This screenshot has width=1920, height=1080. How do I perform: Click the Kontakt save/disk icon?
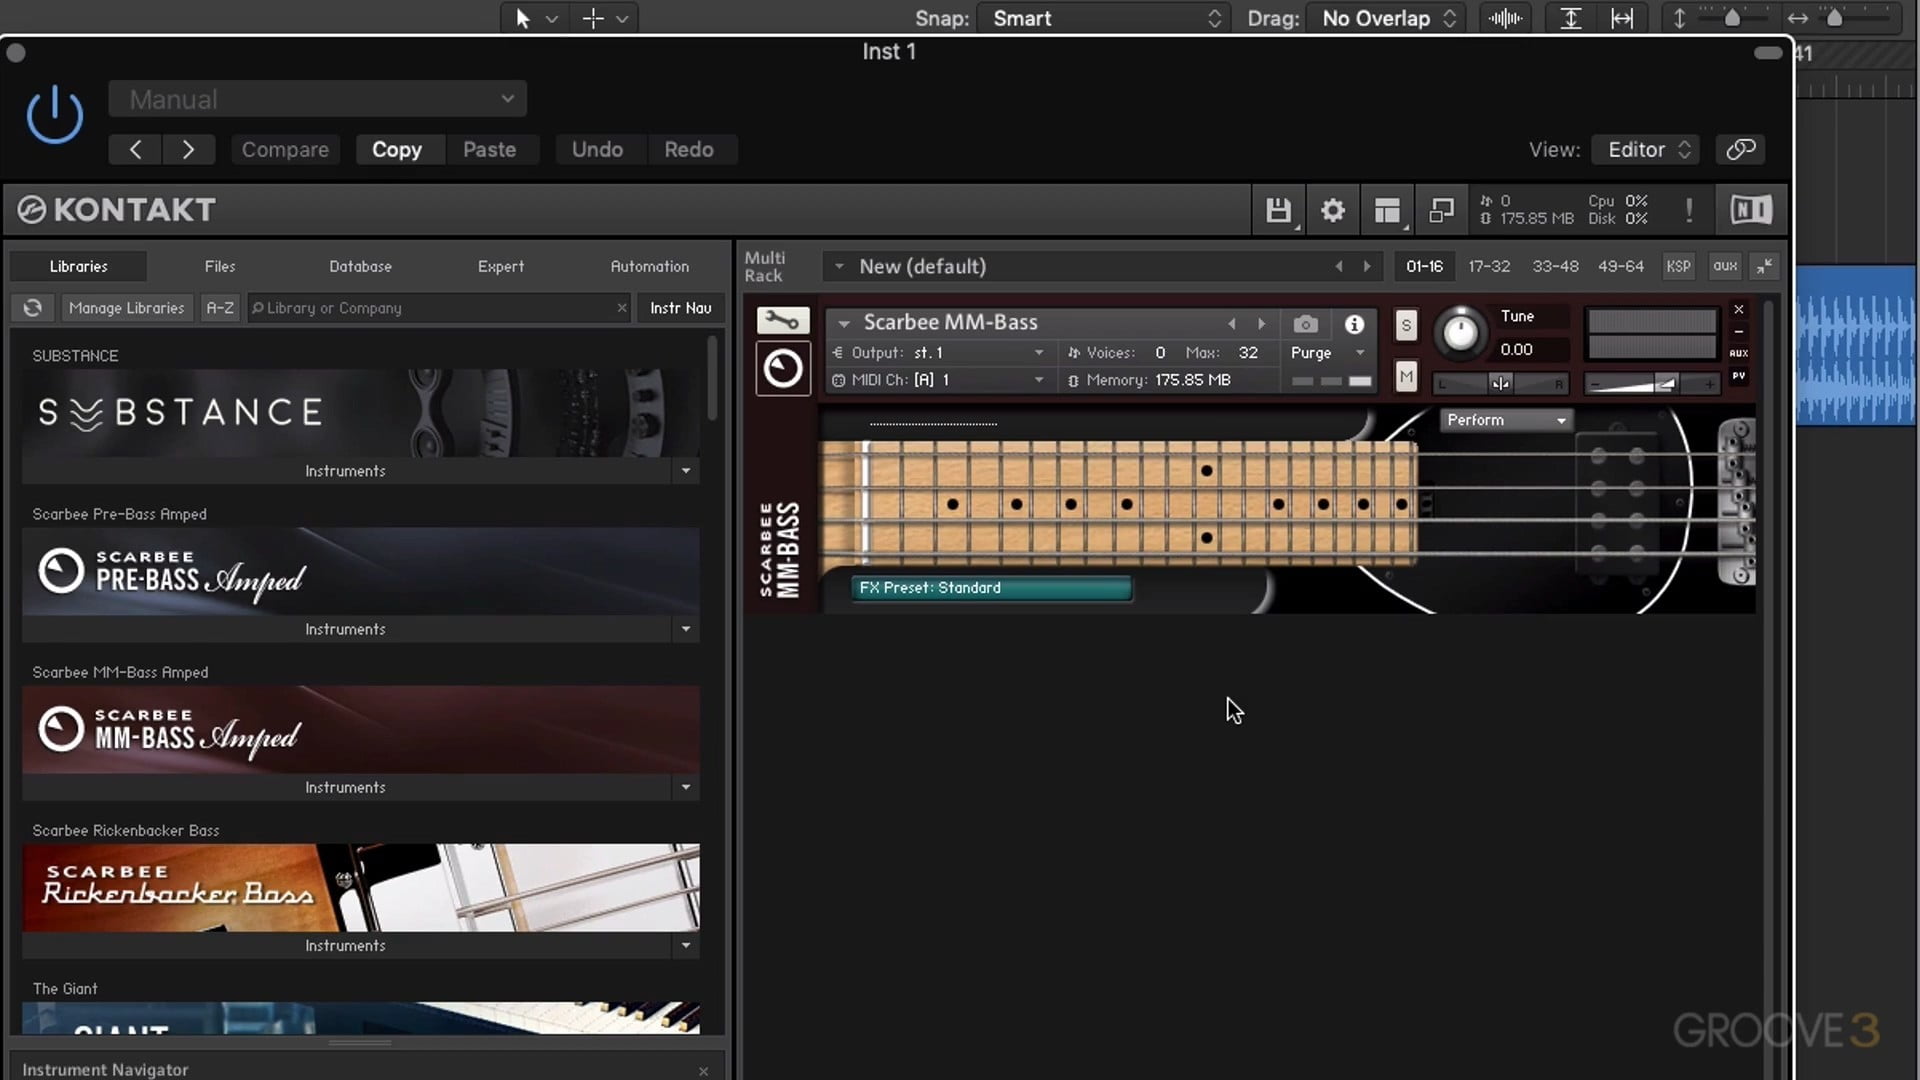click(x=1278, y=210)
